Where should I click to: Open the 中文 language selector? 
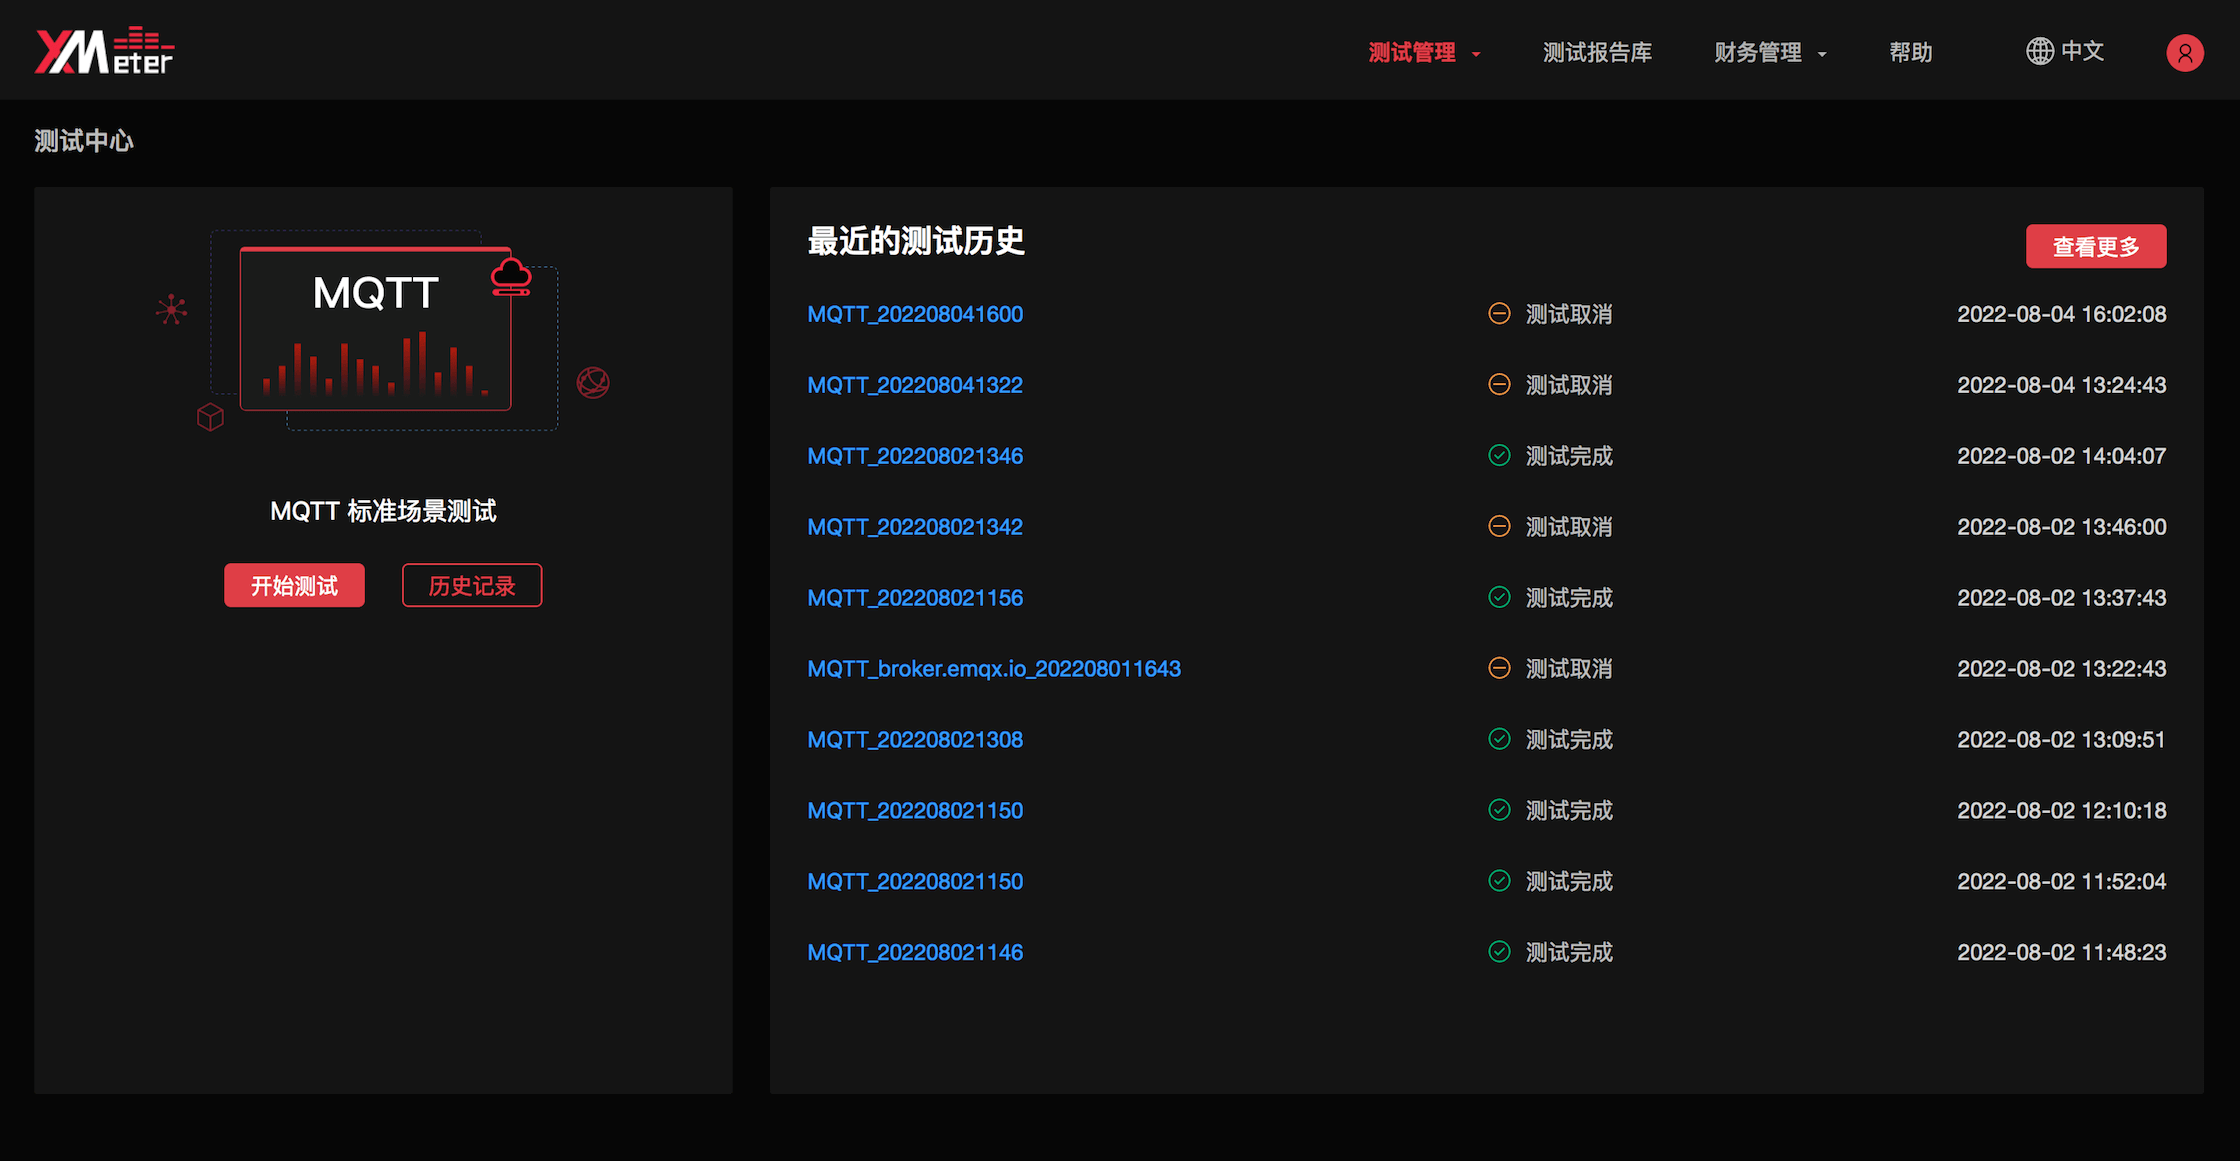click(x=2082, y=51)
